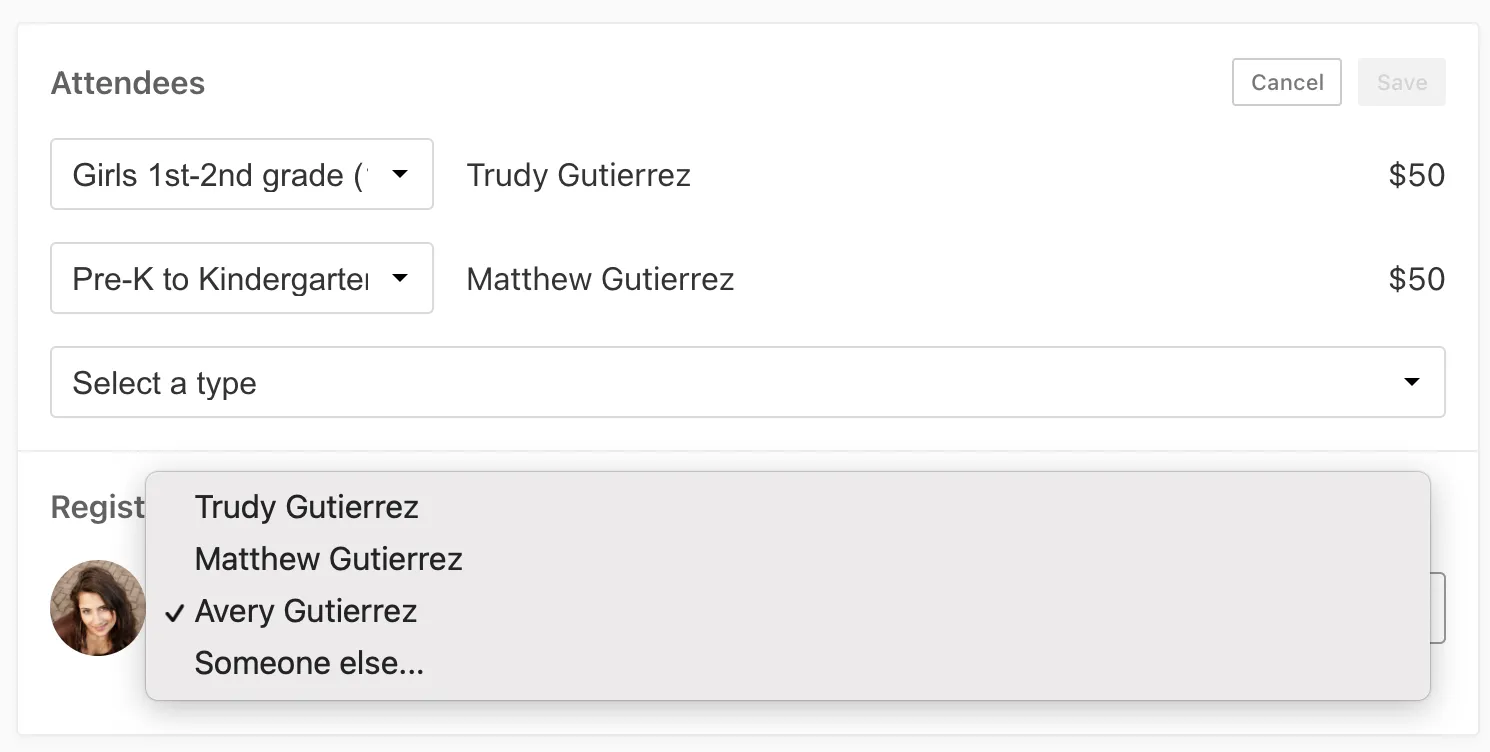Image resolution: width=1490 pixels, height=752 pixels.
Task: Click the registrant's profile photo
Action: point(97,608)
